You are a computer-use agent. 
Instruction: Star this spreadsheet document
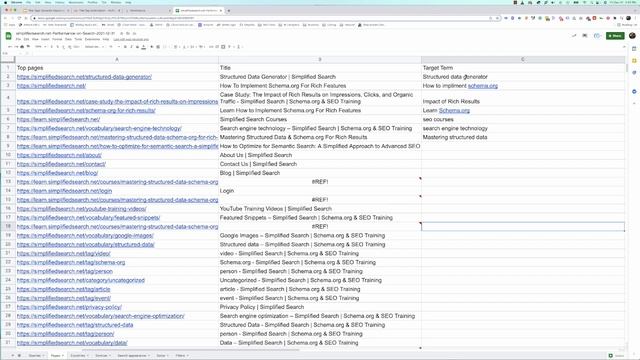[122, 33]
